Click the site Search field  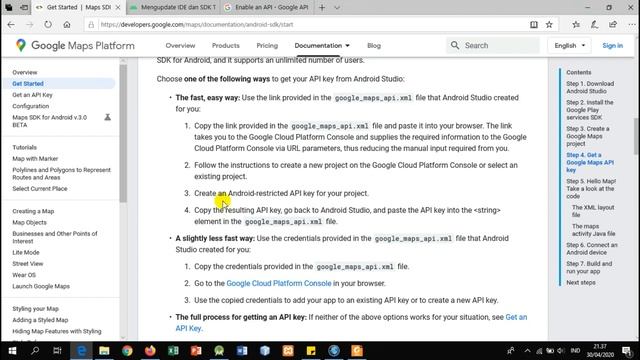pos(493,45)
